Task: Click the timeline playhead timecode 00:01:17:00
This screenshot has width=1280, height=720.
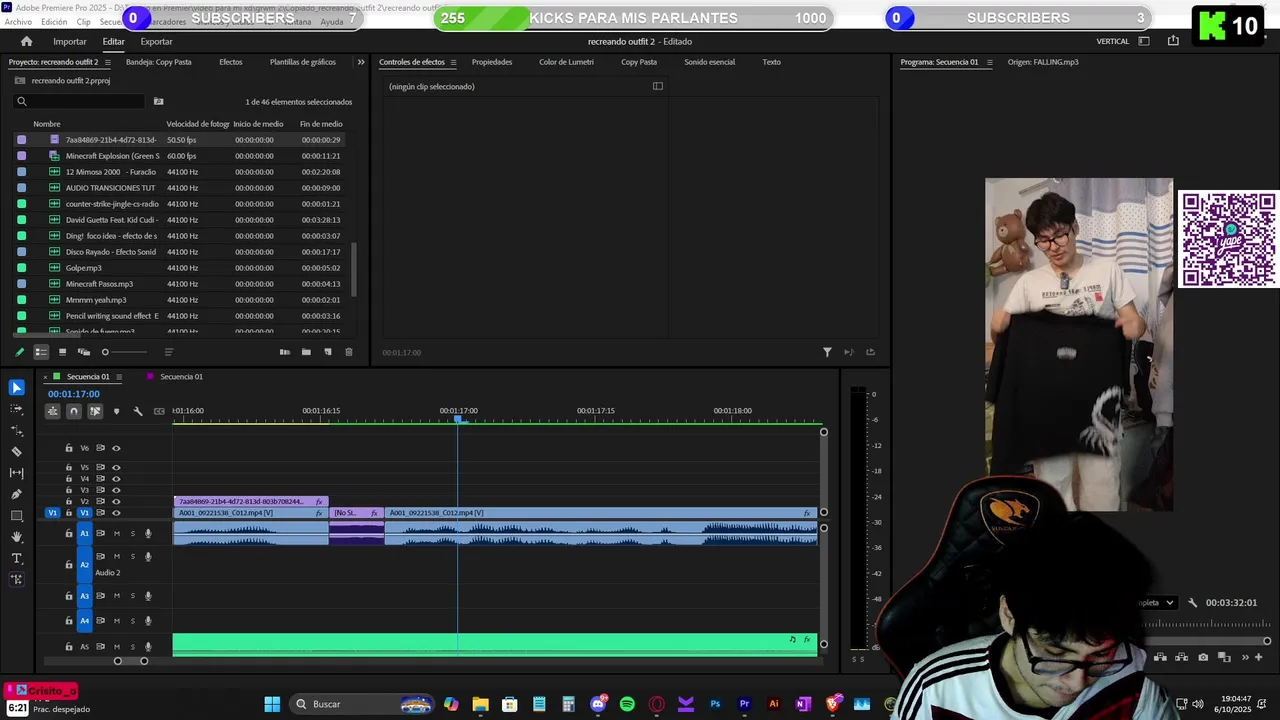Action: 74,394
